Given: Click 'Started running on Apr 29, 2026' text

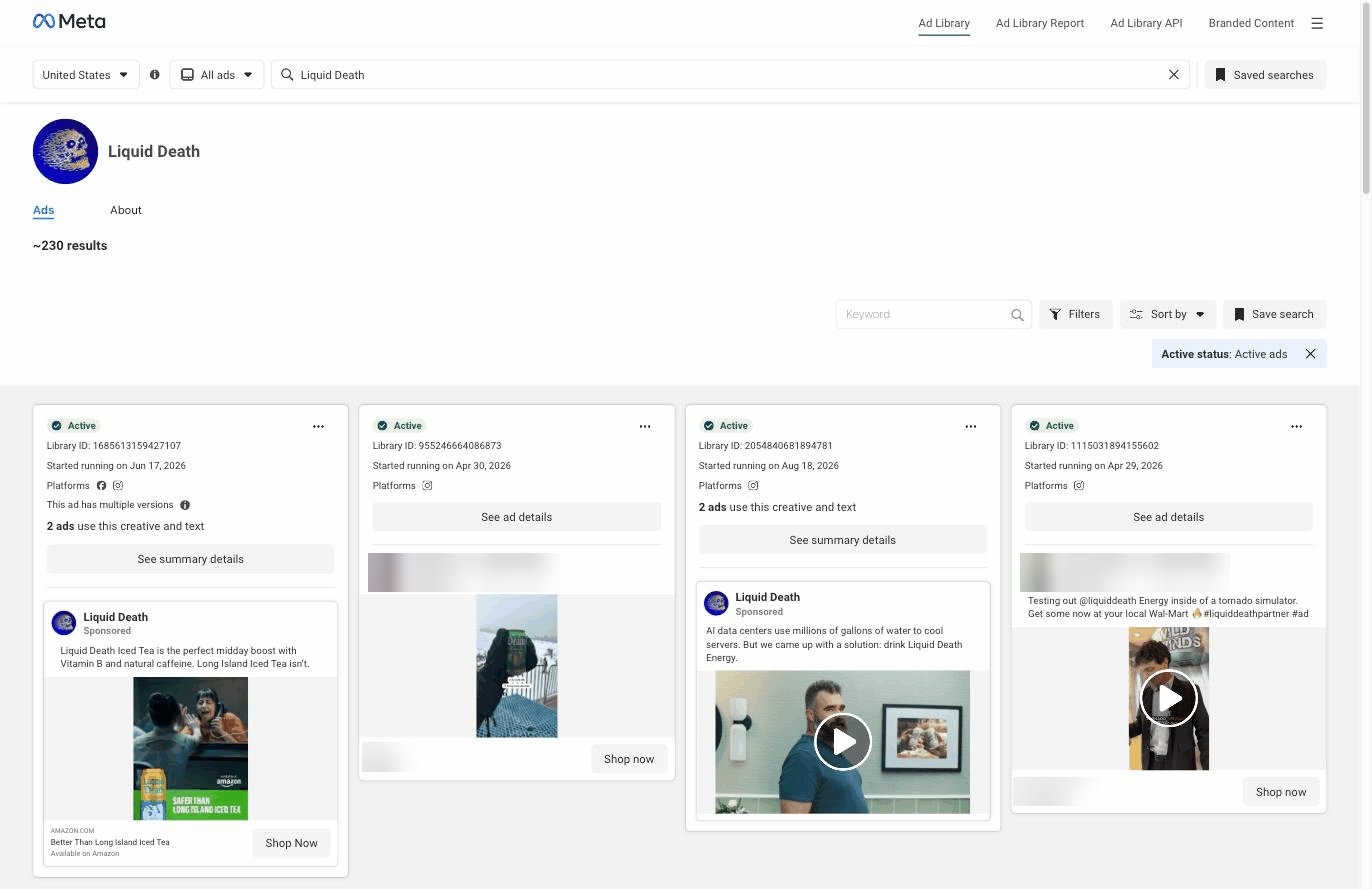Looking at the screenshot, I should point(1094,466).
